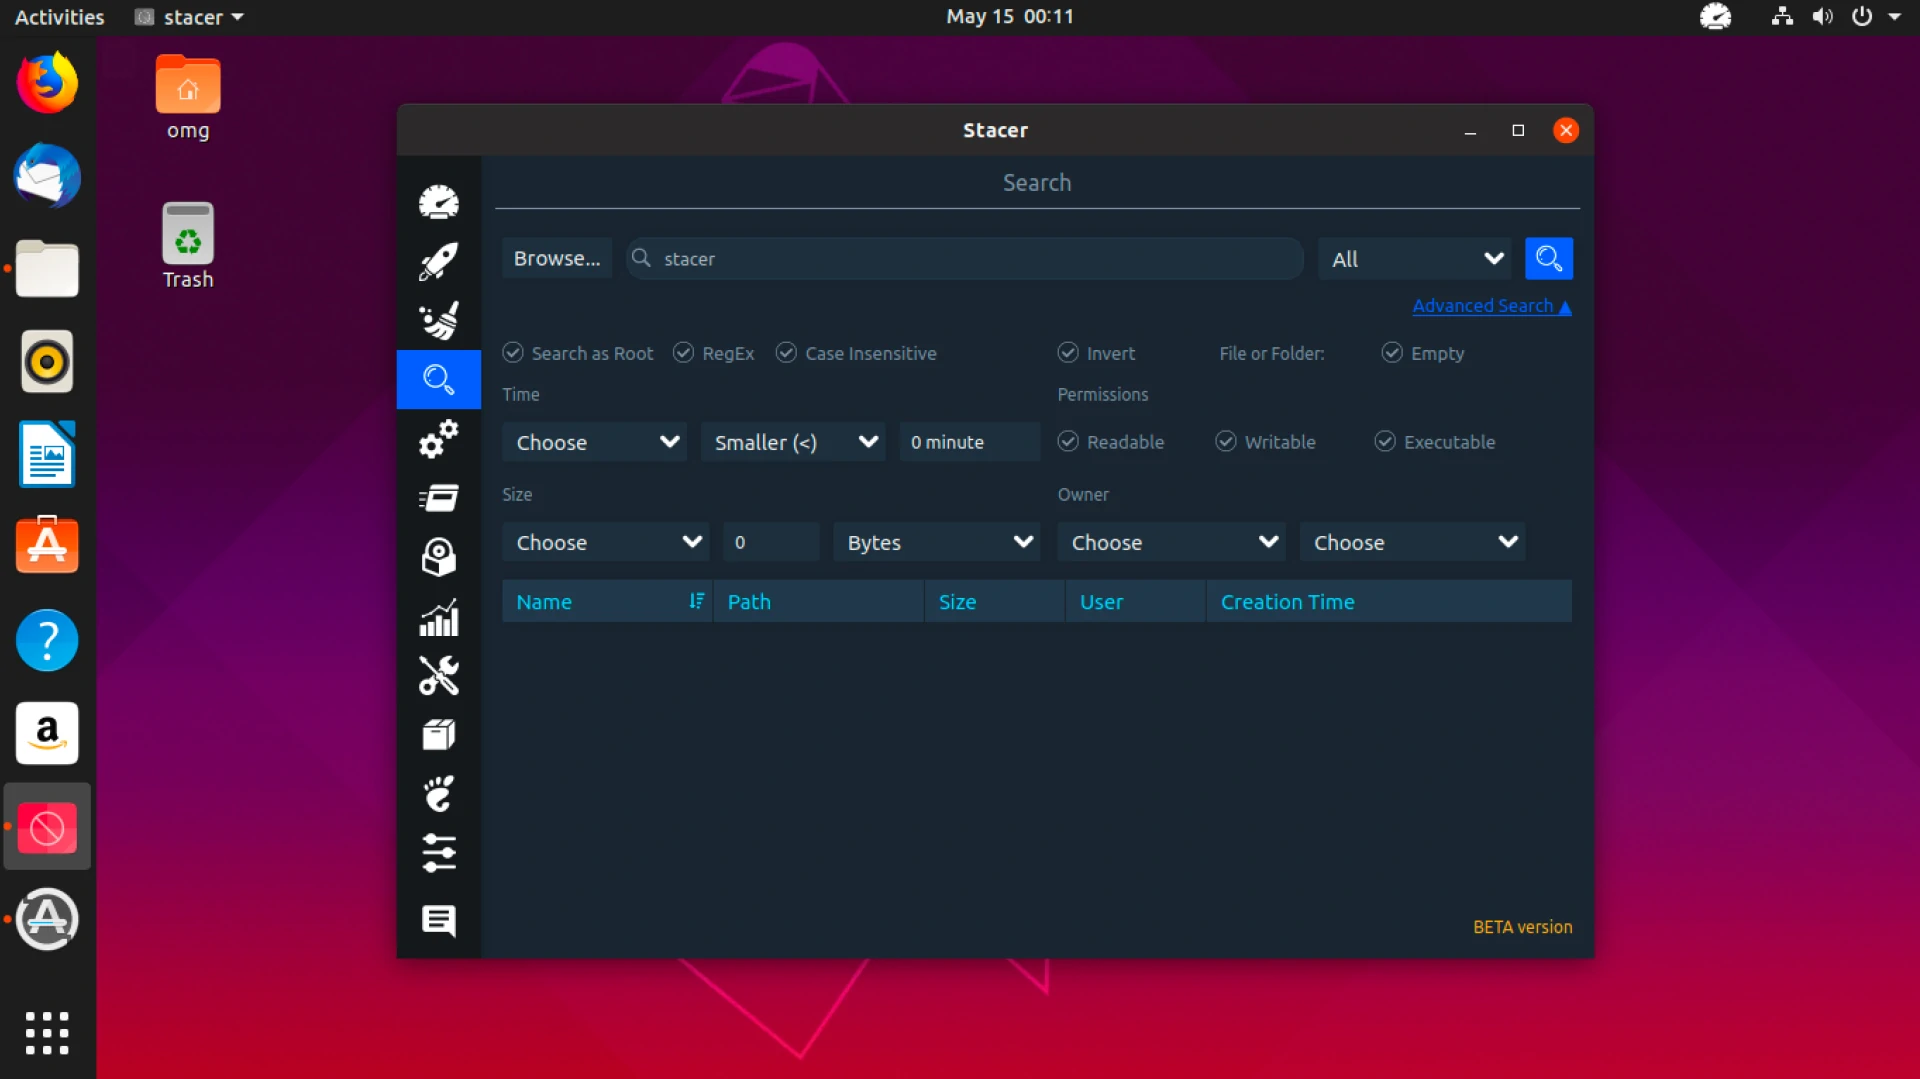1920x1079 pixels.
Task: Toggle the Invert checkbox
Action: click(x=1096, y=353)
